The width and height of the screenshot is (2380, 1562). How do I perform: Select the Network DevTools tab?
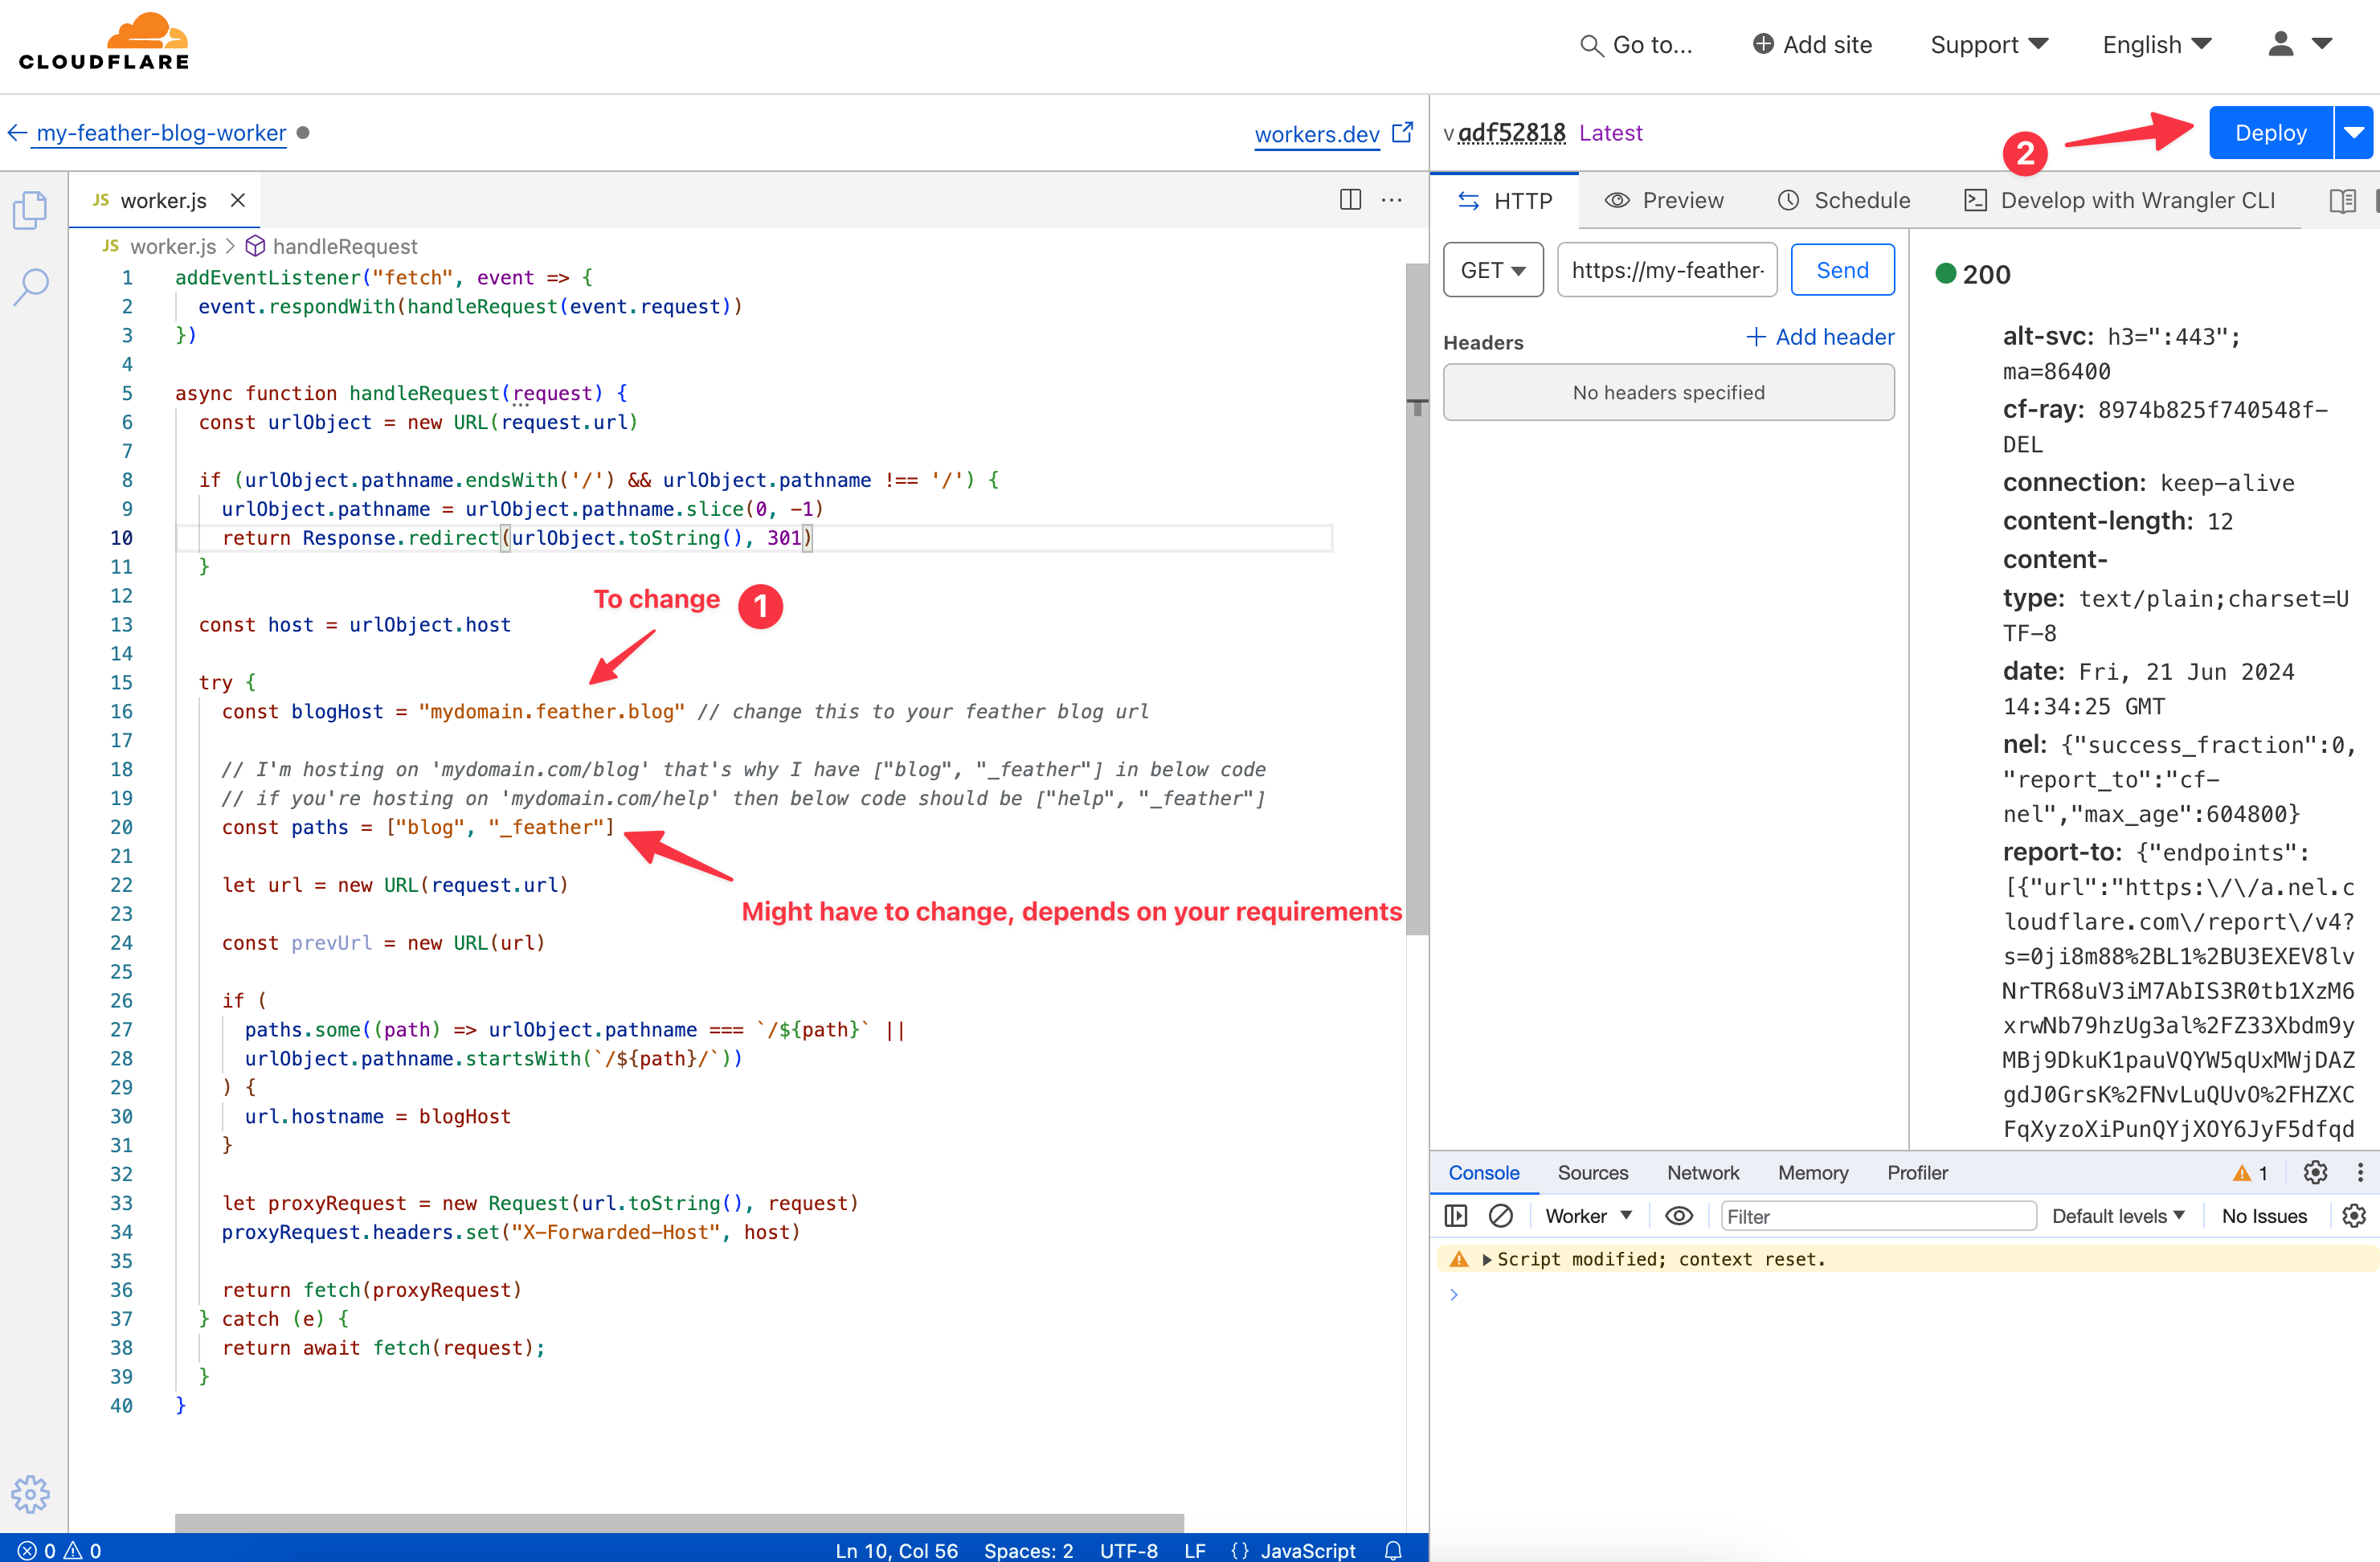(1703, 1173)
